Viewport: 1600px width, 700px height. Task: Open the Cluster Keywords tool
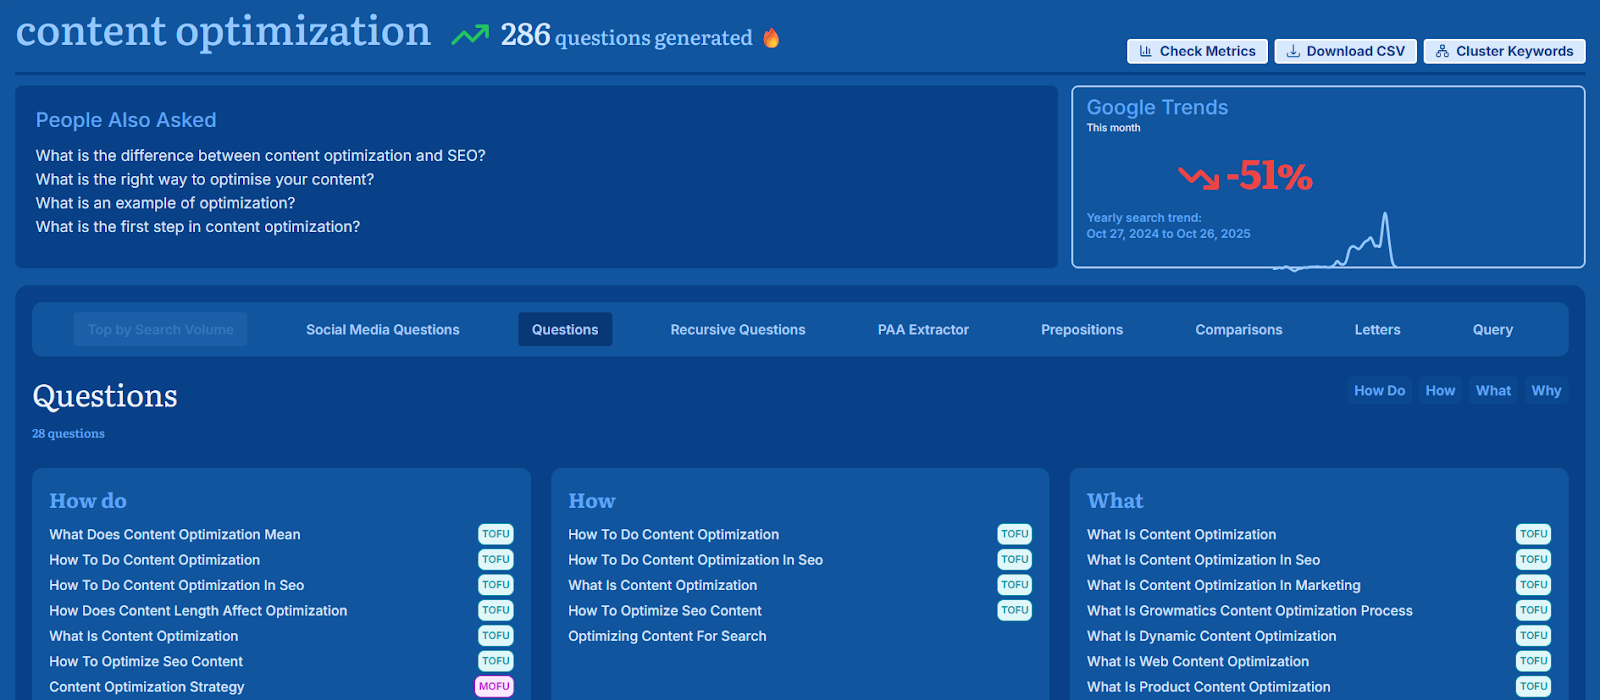click(1504, 51)
